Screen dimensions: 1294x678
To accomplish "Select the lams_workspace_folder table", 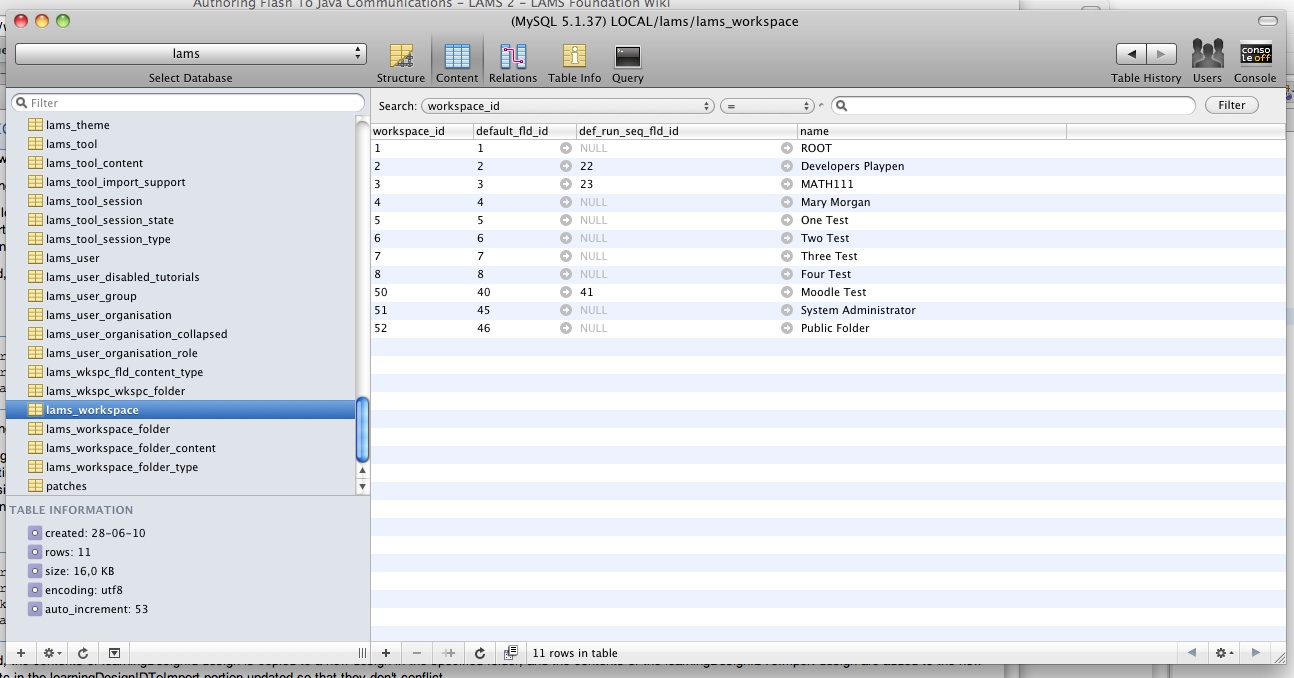I will (107, 429).
